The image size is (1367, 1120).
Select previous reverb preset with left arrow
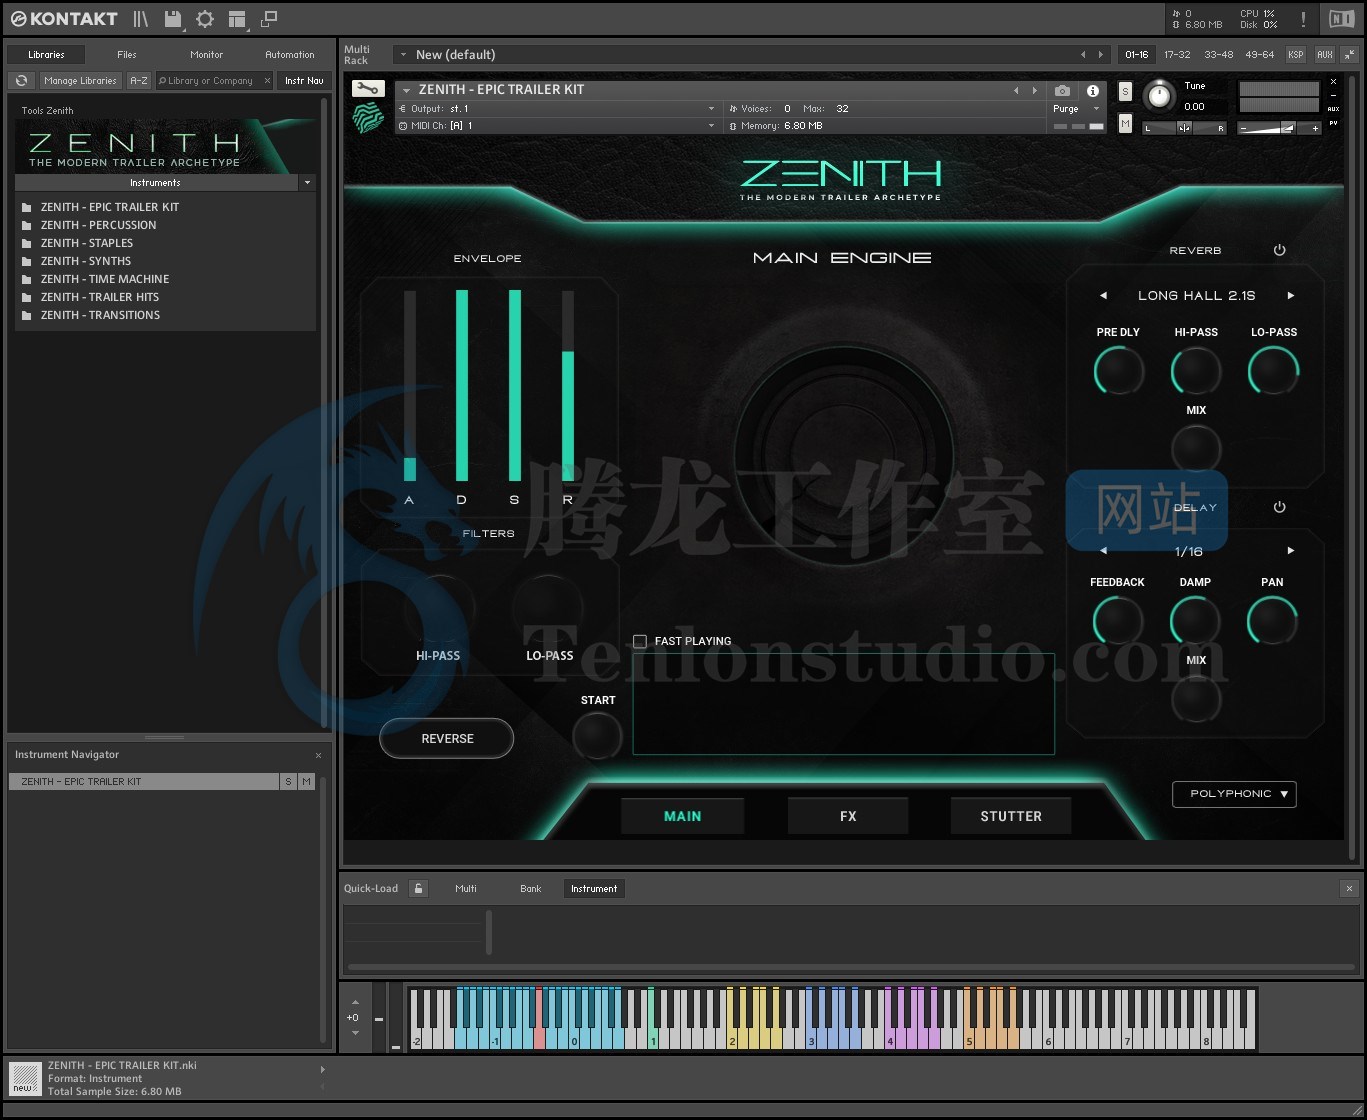click(x=1103, y=296)
